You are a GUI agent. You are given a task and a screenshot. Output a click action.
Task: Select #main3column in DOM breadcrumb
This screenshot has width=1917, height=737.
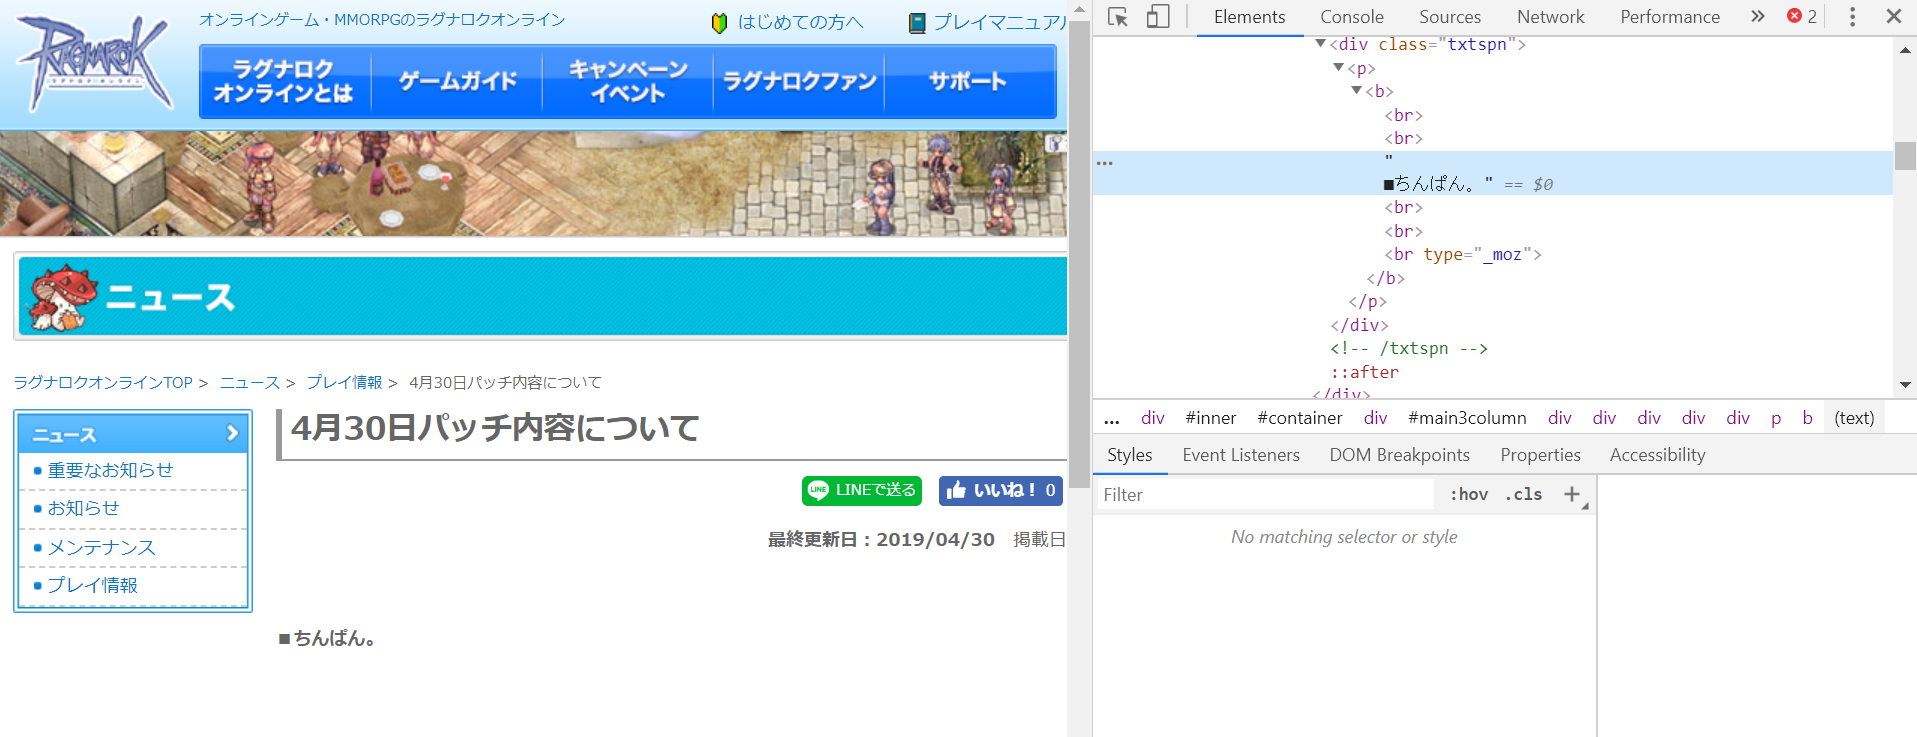(x=1467, y=418)
